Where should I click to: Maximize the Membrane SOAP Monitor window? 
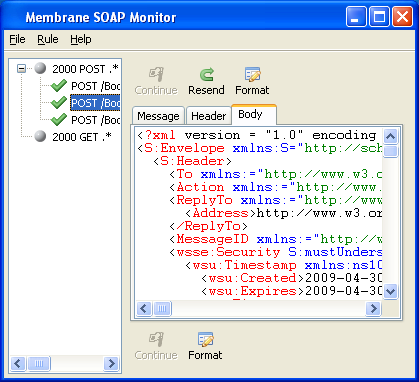379,16
